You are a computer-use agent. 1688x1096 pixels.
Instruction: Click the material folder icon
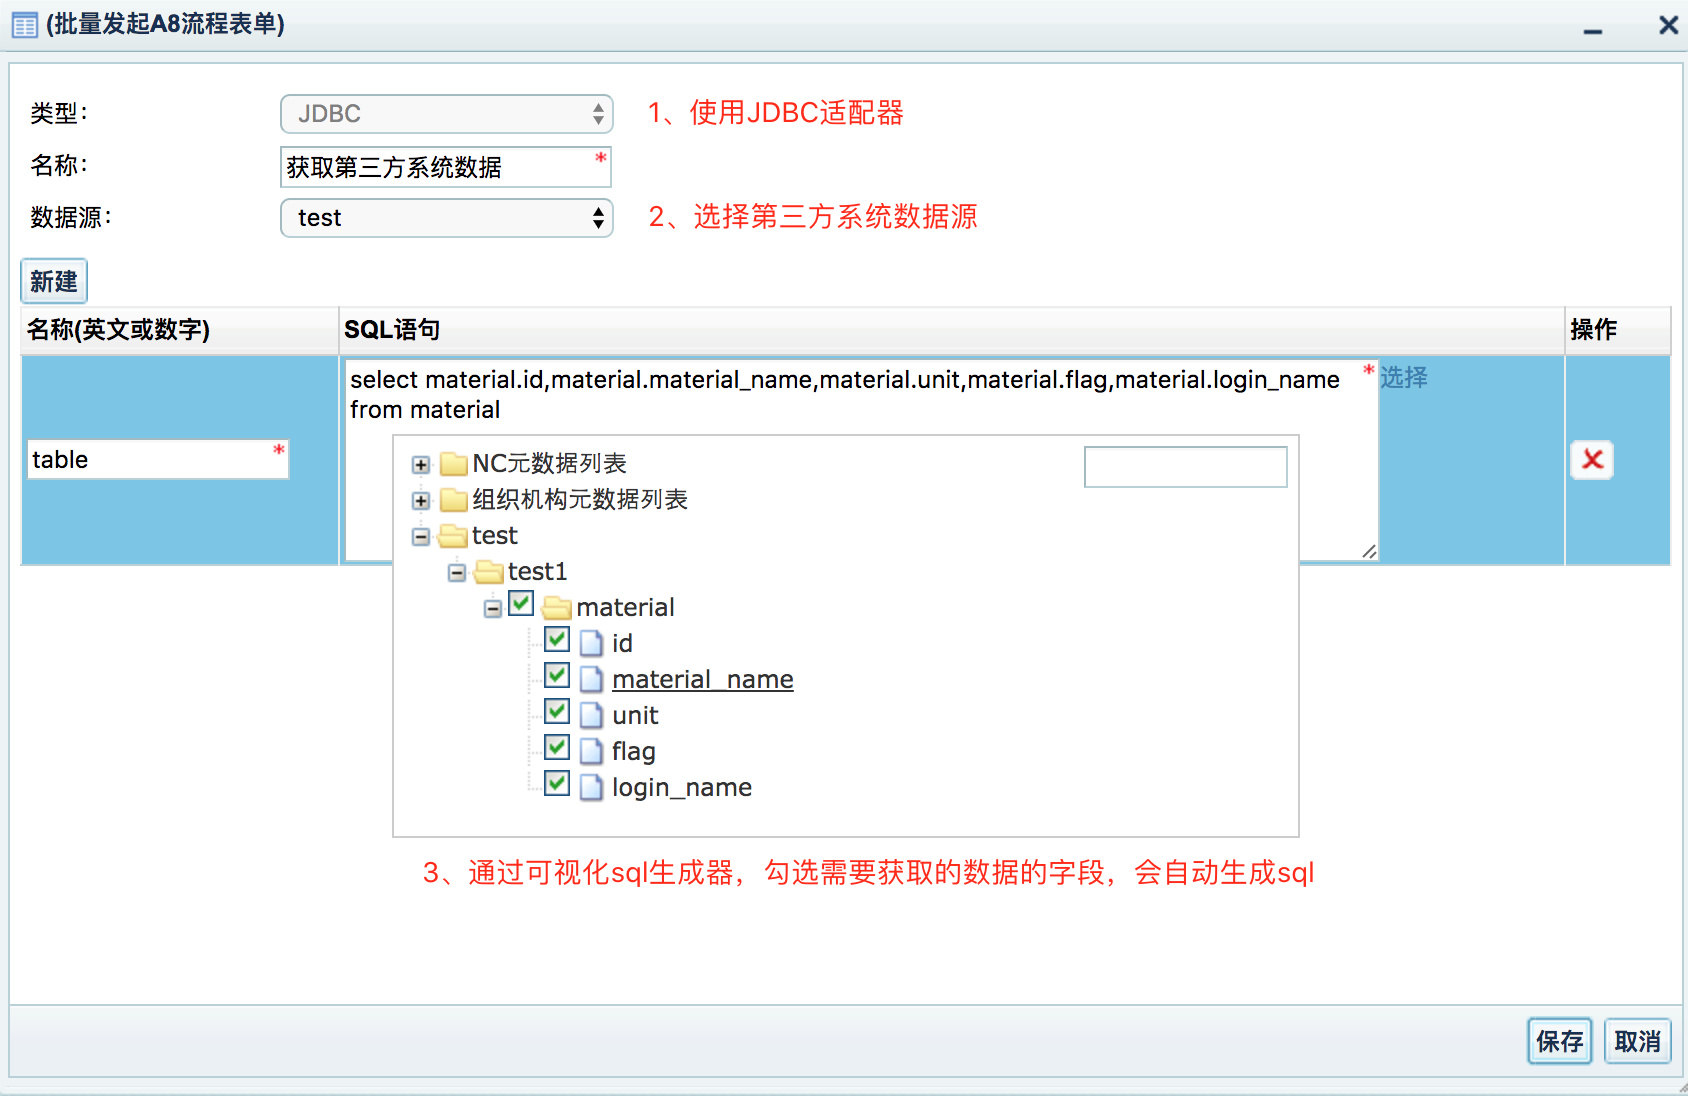(557, 608)
